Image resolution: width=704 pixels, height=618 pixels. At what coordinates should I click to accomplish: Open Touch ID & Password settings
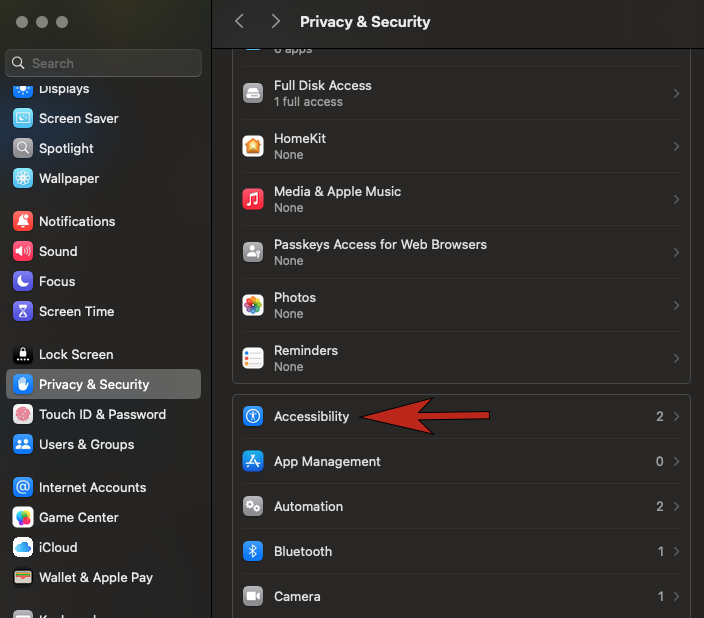[102, 414]
